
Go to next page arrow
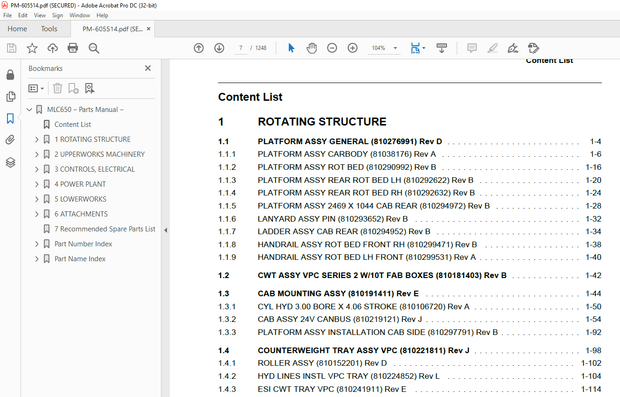pyautogui.click(x=219, y=48)
